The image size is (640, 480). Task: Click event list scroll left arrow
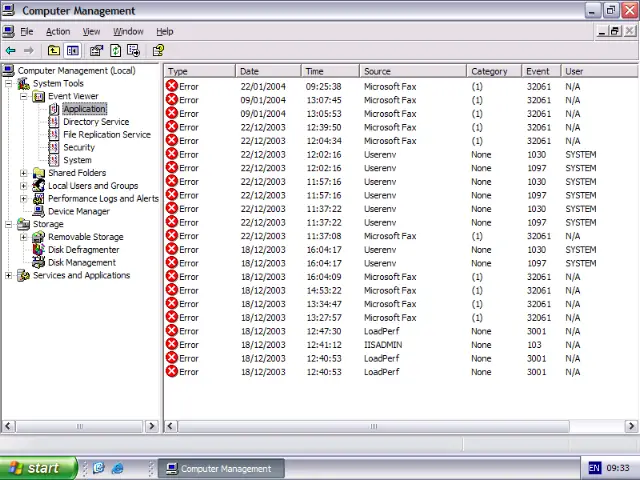171,426
